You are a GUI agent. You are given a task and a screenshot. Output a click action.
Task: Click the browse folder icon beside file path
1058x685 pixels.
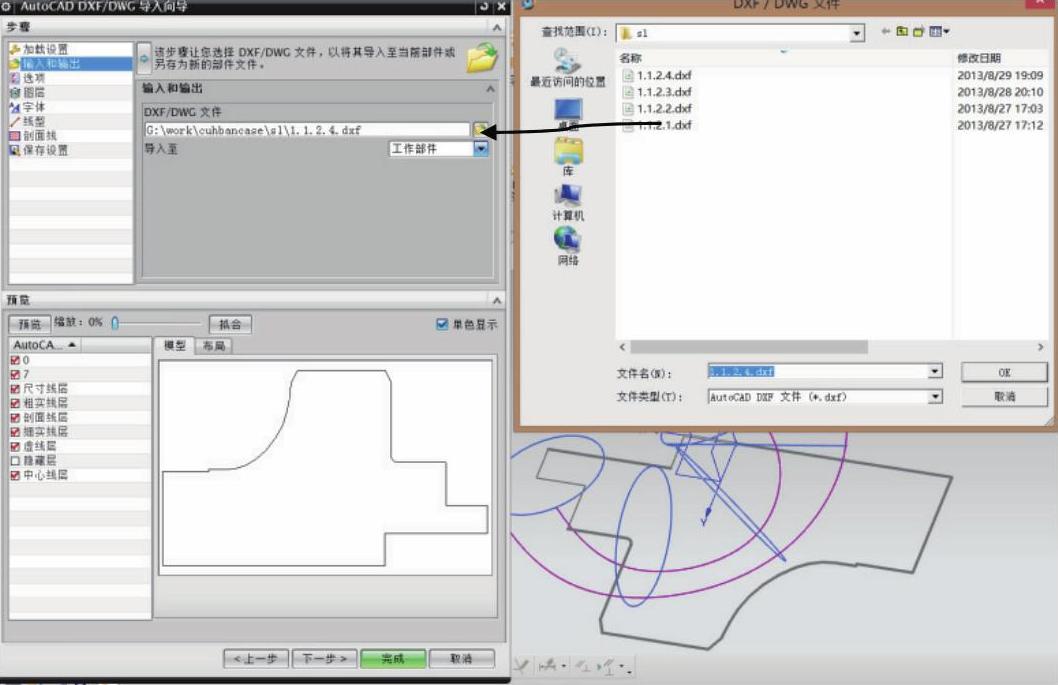[480, 130]
